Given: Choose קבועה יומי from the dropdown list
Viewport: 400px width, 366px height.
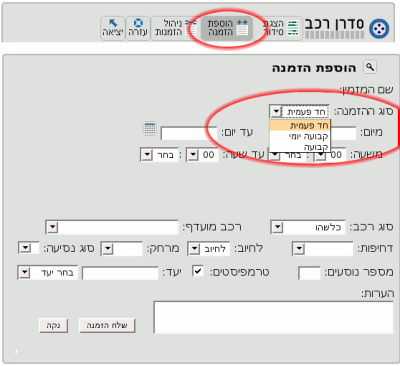Looking at the screenshot, I should point(300,136).
